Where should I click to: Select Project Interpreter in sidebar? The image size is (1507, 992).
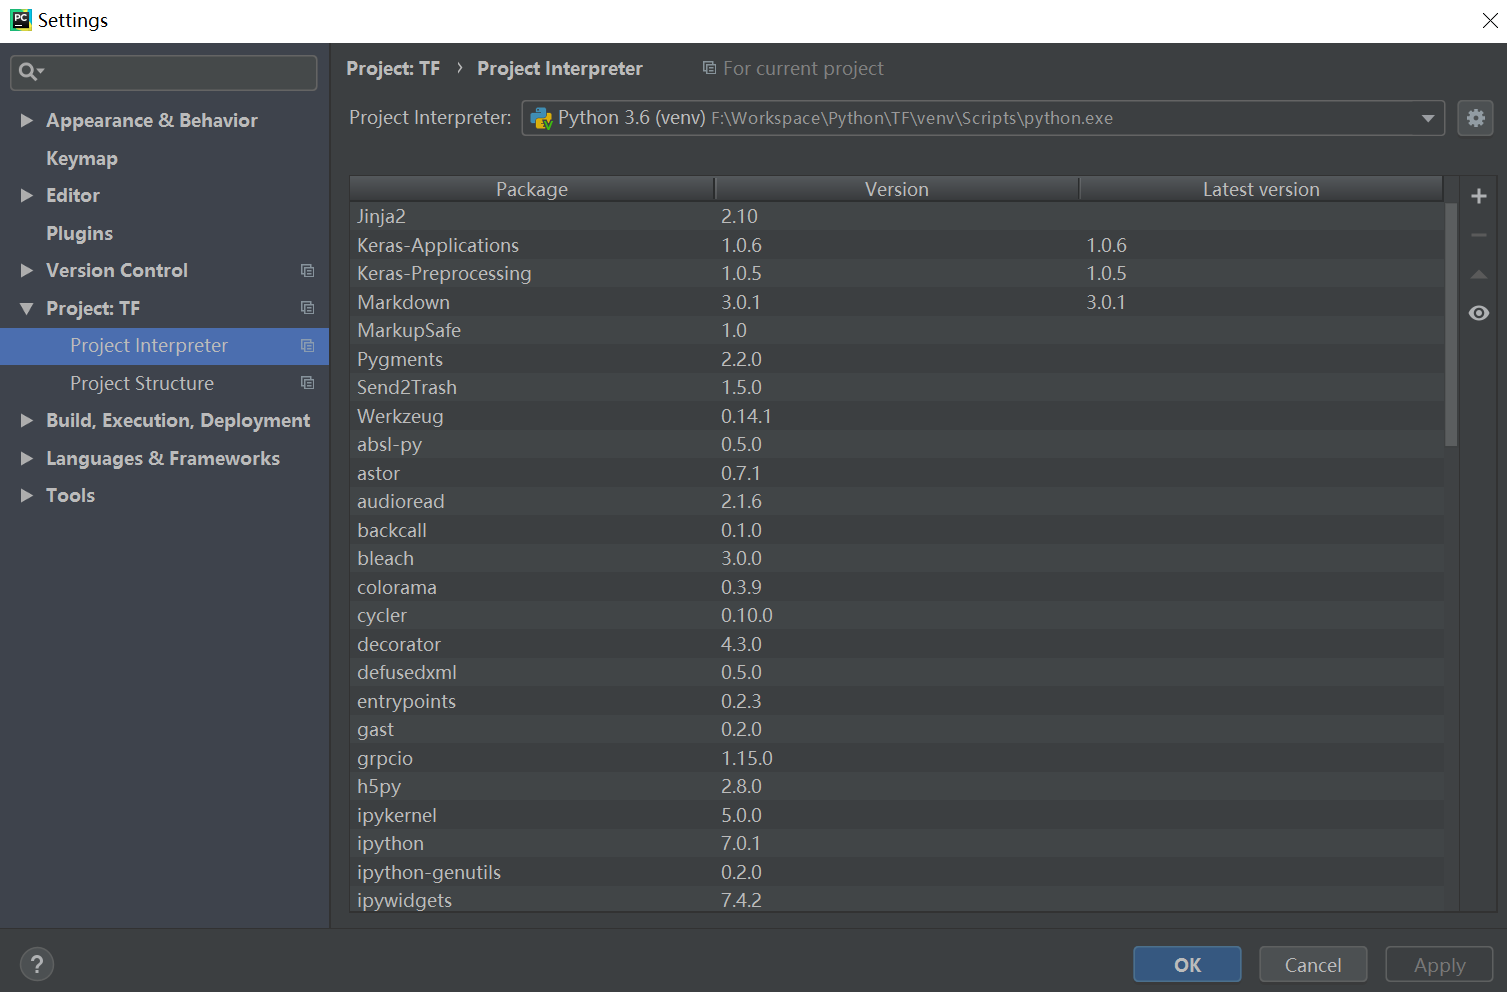[164, 346]
